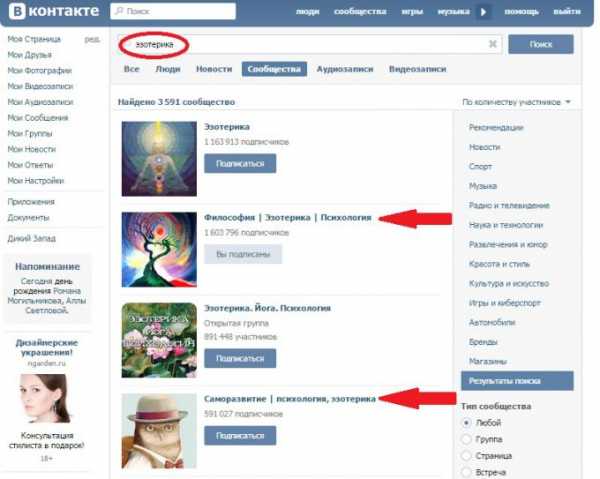The height and width of the screenshot is (479, 600).
Task: Select "Рекомендации" category filter
Action: 496,128
